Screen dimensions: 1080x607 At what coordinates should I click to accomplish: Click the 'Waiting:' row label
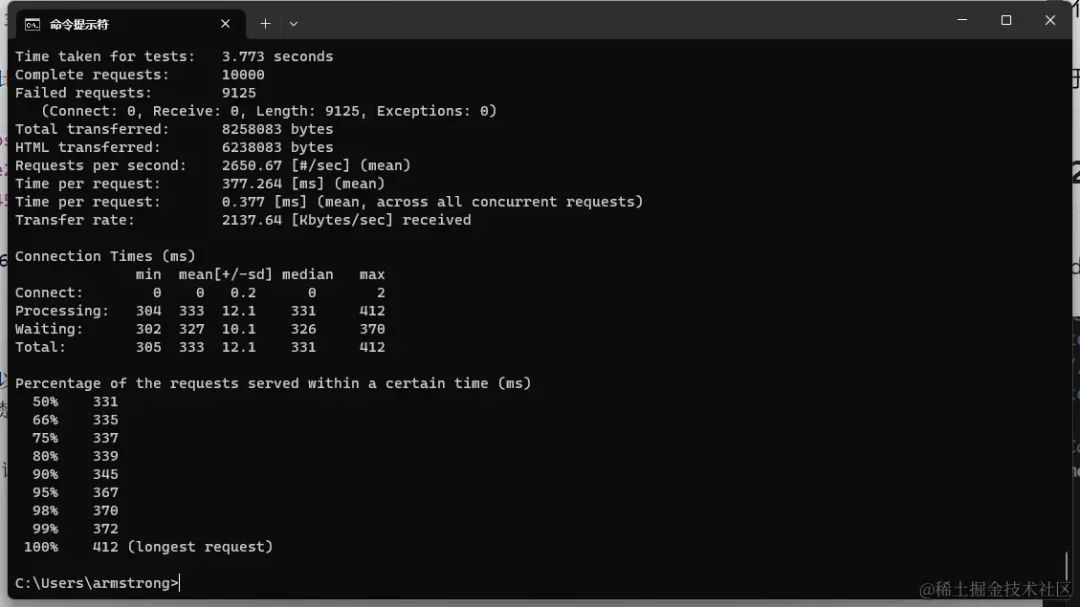[x=49, y=329]
